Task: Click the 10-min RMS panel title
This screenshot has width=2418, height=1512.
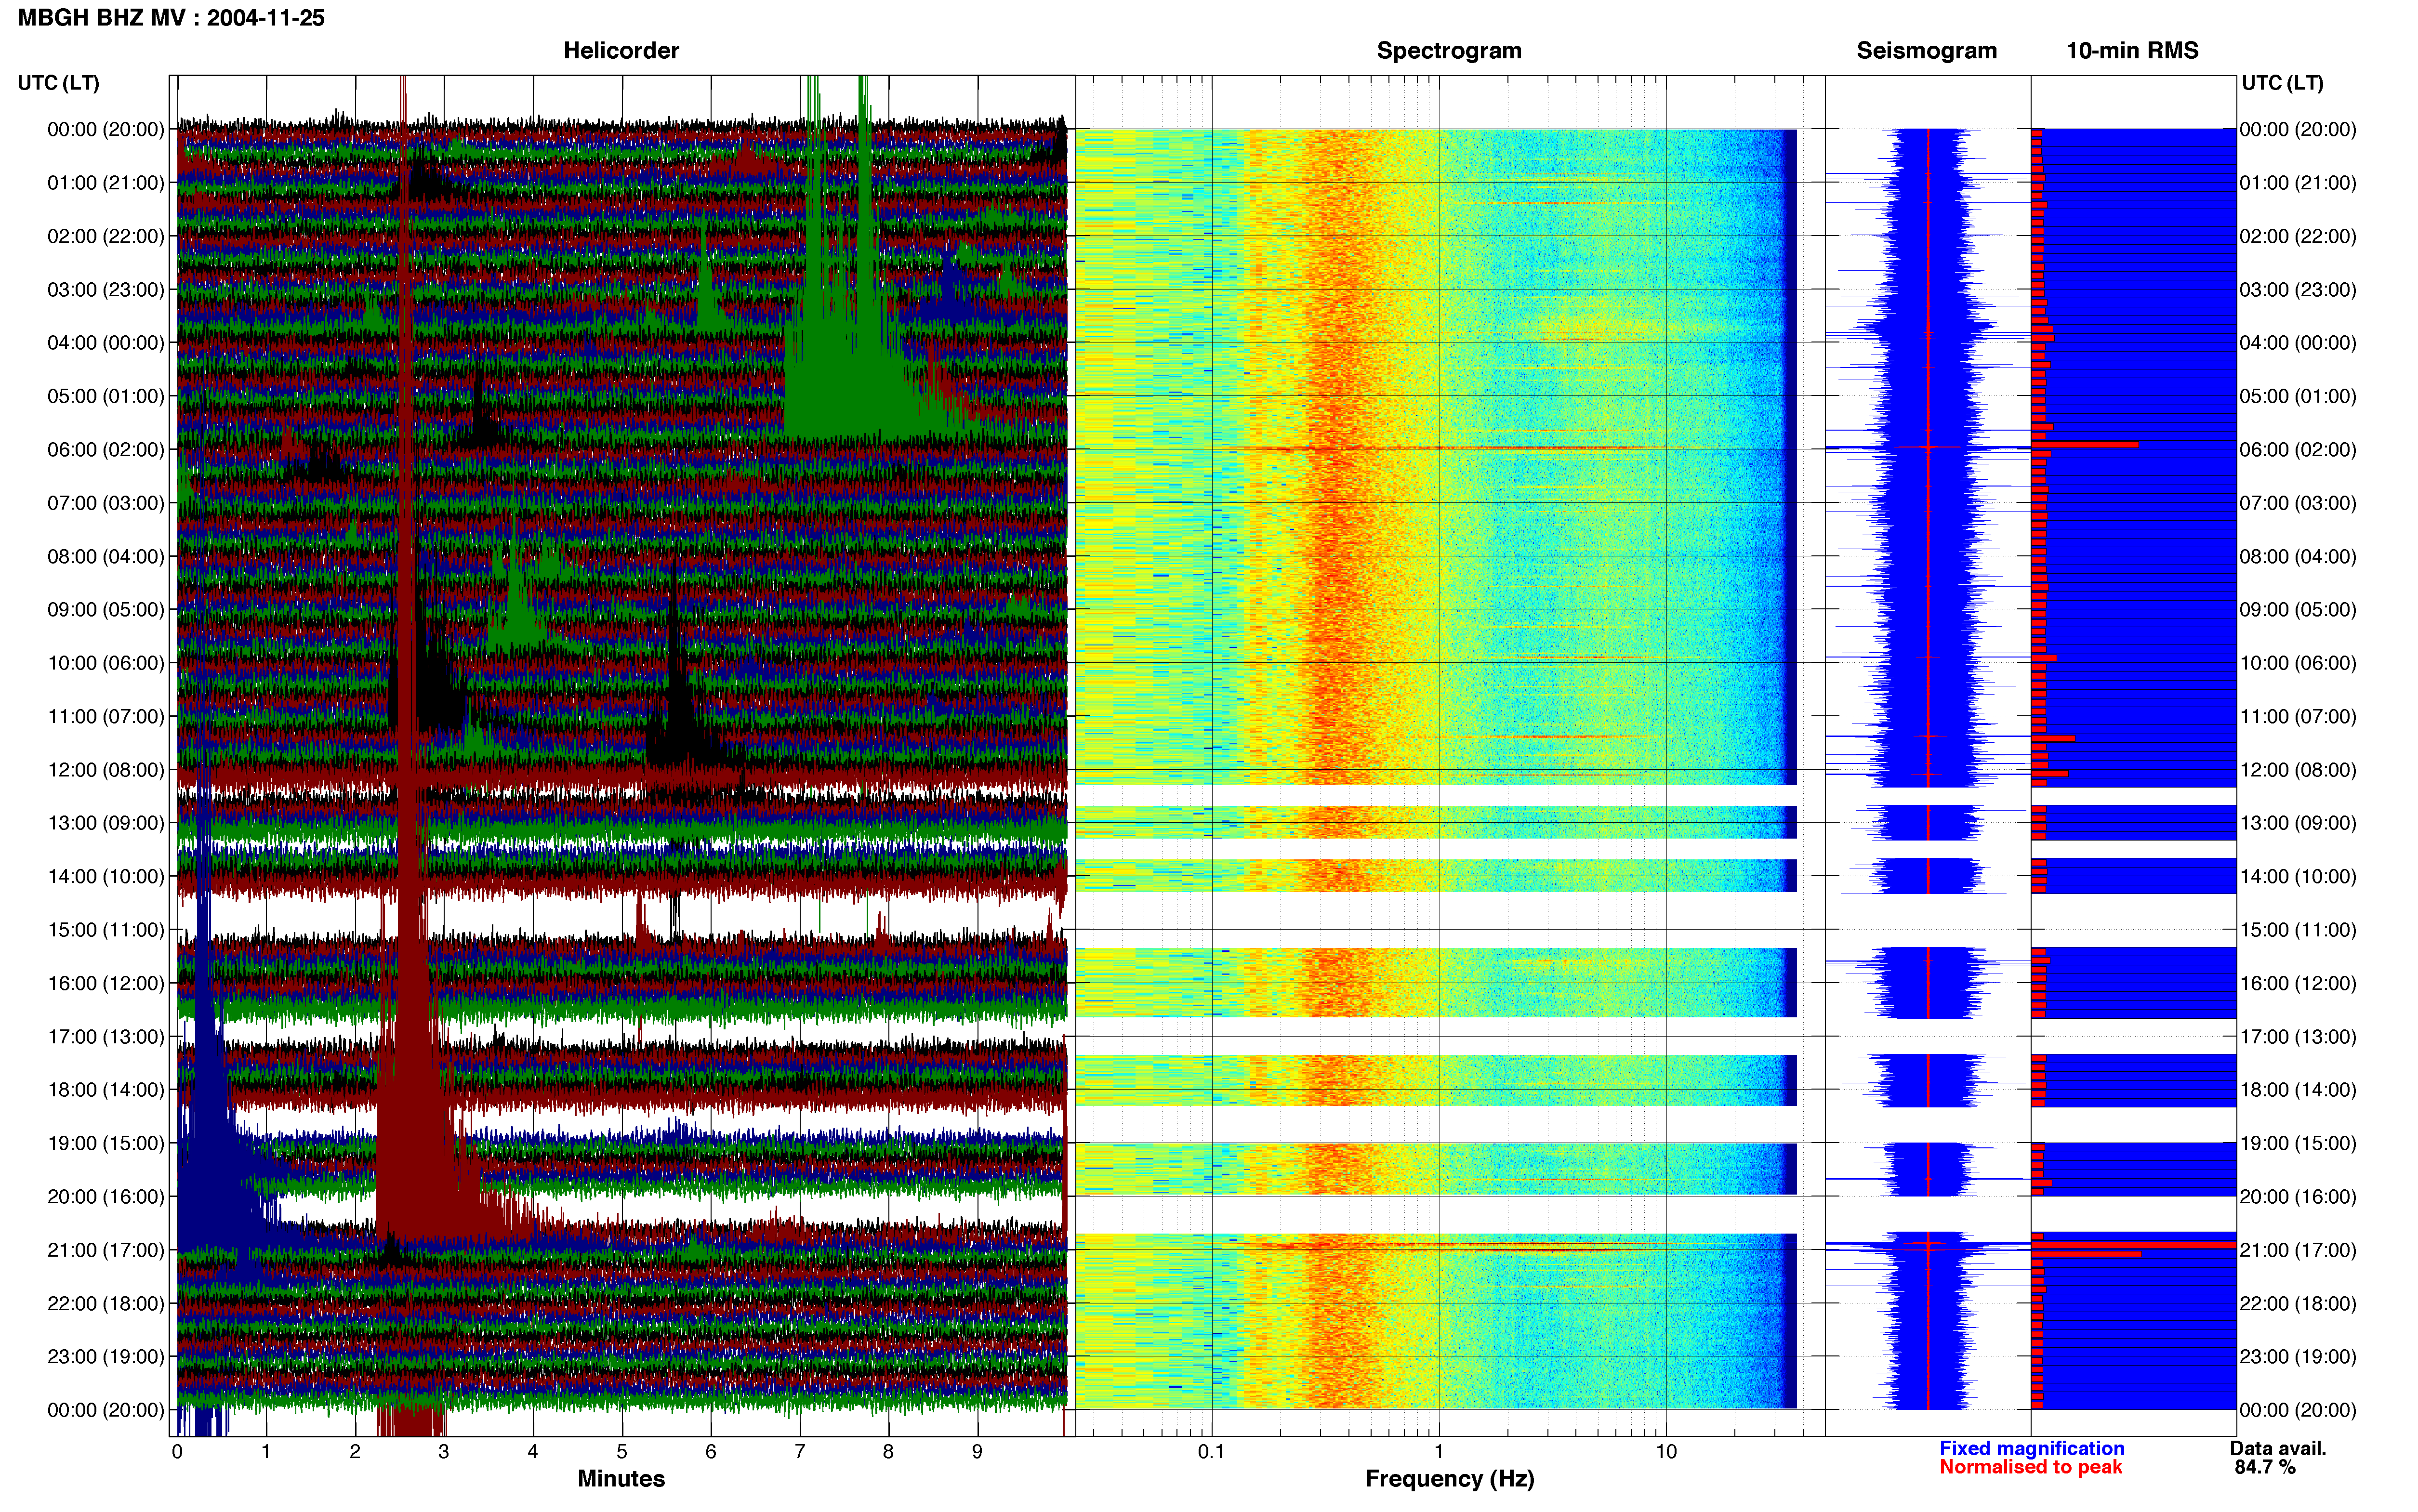Action: pyautogui.click(x=2132, y=50)
